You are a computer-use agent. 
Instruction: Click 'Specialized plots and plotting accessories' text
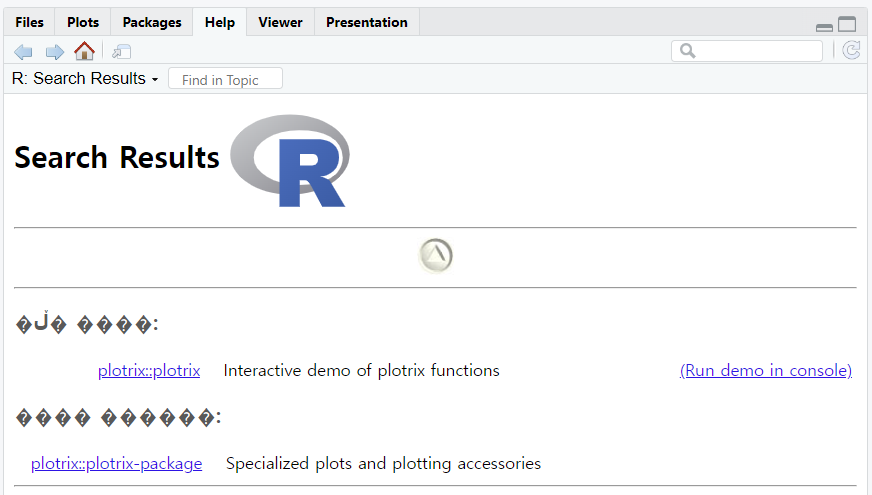coord(383,463)
